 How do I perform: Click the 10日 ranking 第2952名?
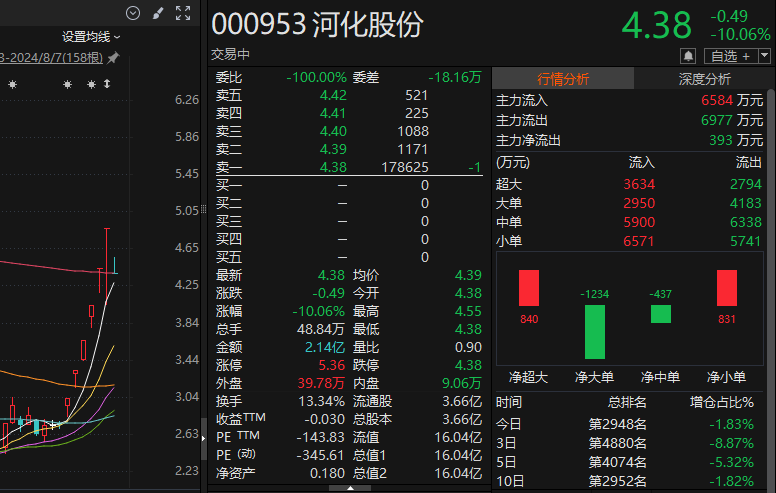[x=618, y=481]
